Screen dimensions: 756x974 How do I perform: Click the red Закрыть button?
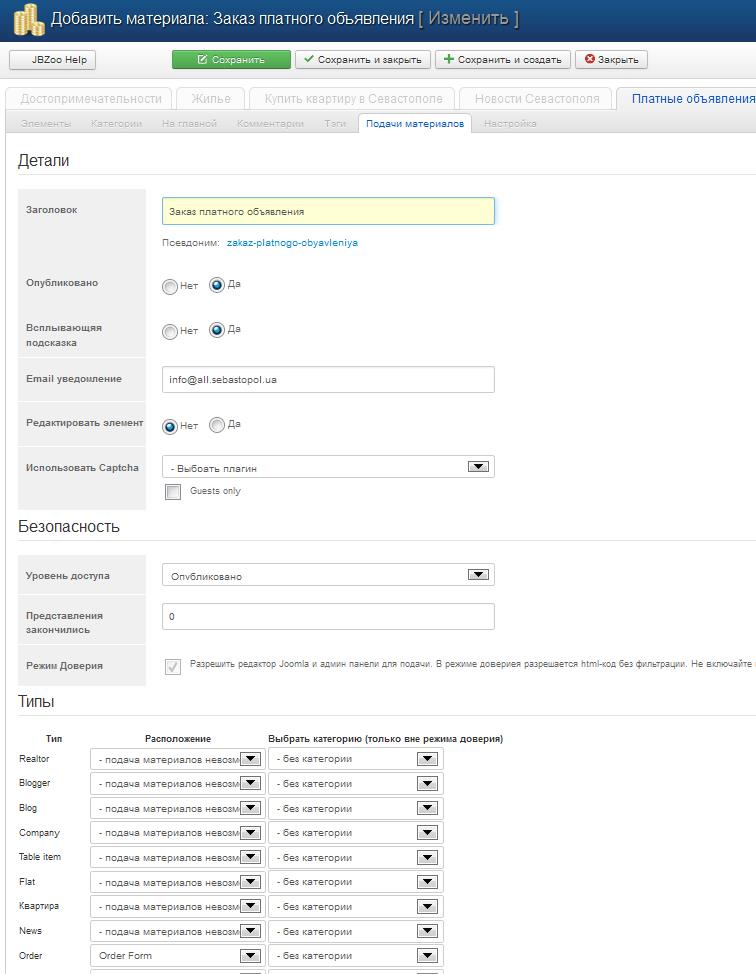pyautogui.click(x=611, y=60)
